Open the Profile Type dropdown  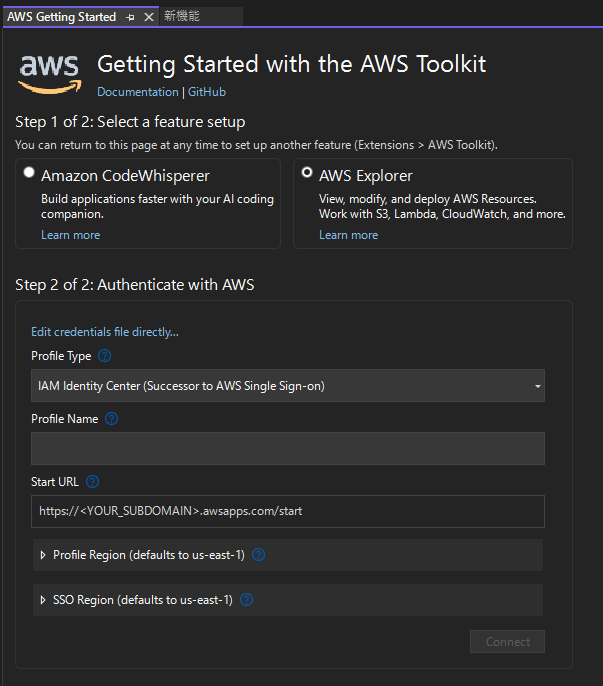[287, 386]
